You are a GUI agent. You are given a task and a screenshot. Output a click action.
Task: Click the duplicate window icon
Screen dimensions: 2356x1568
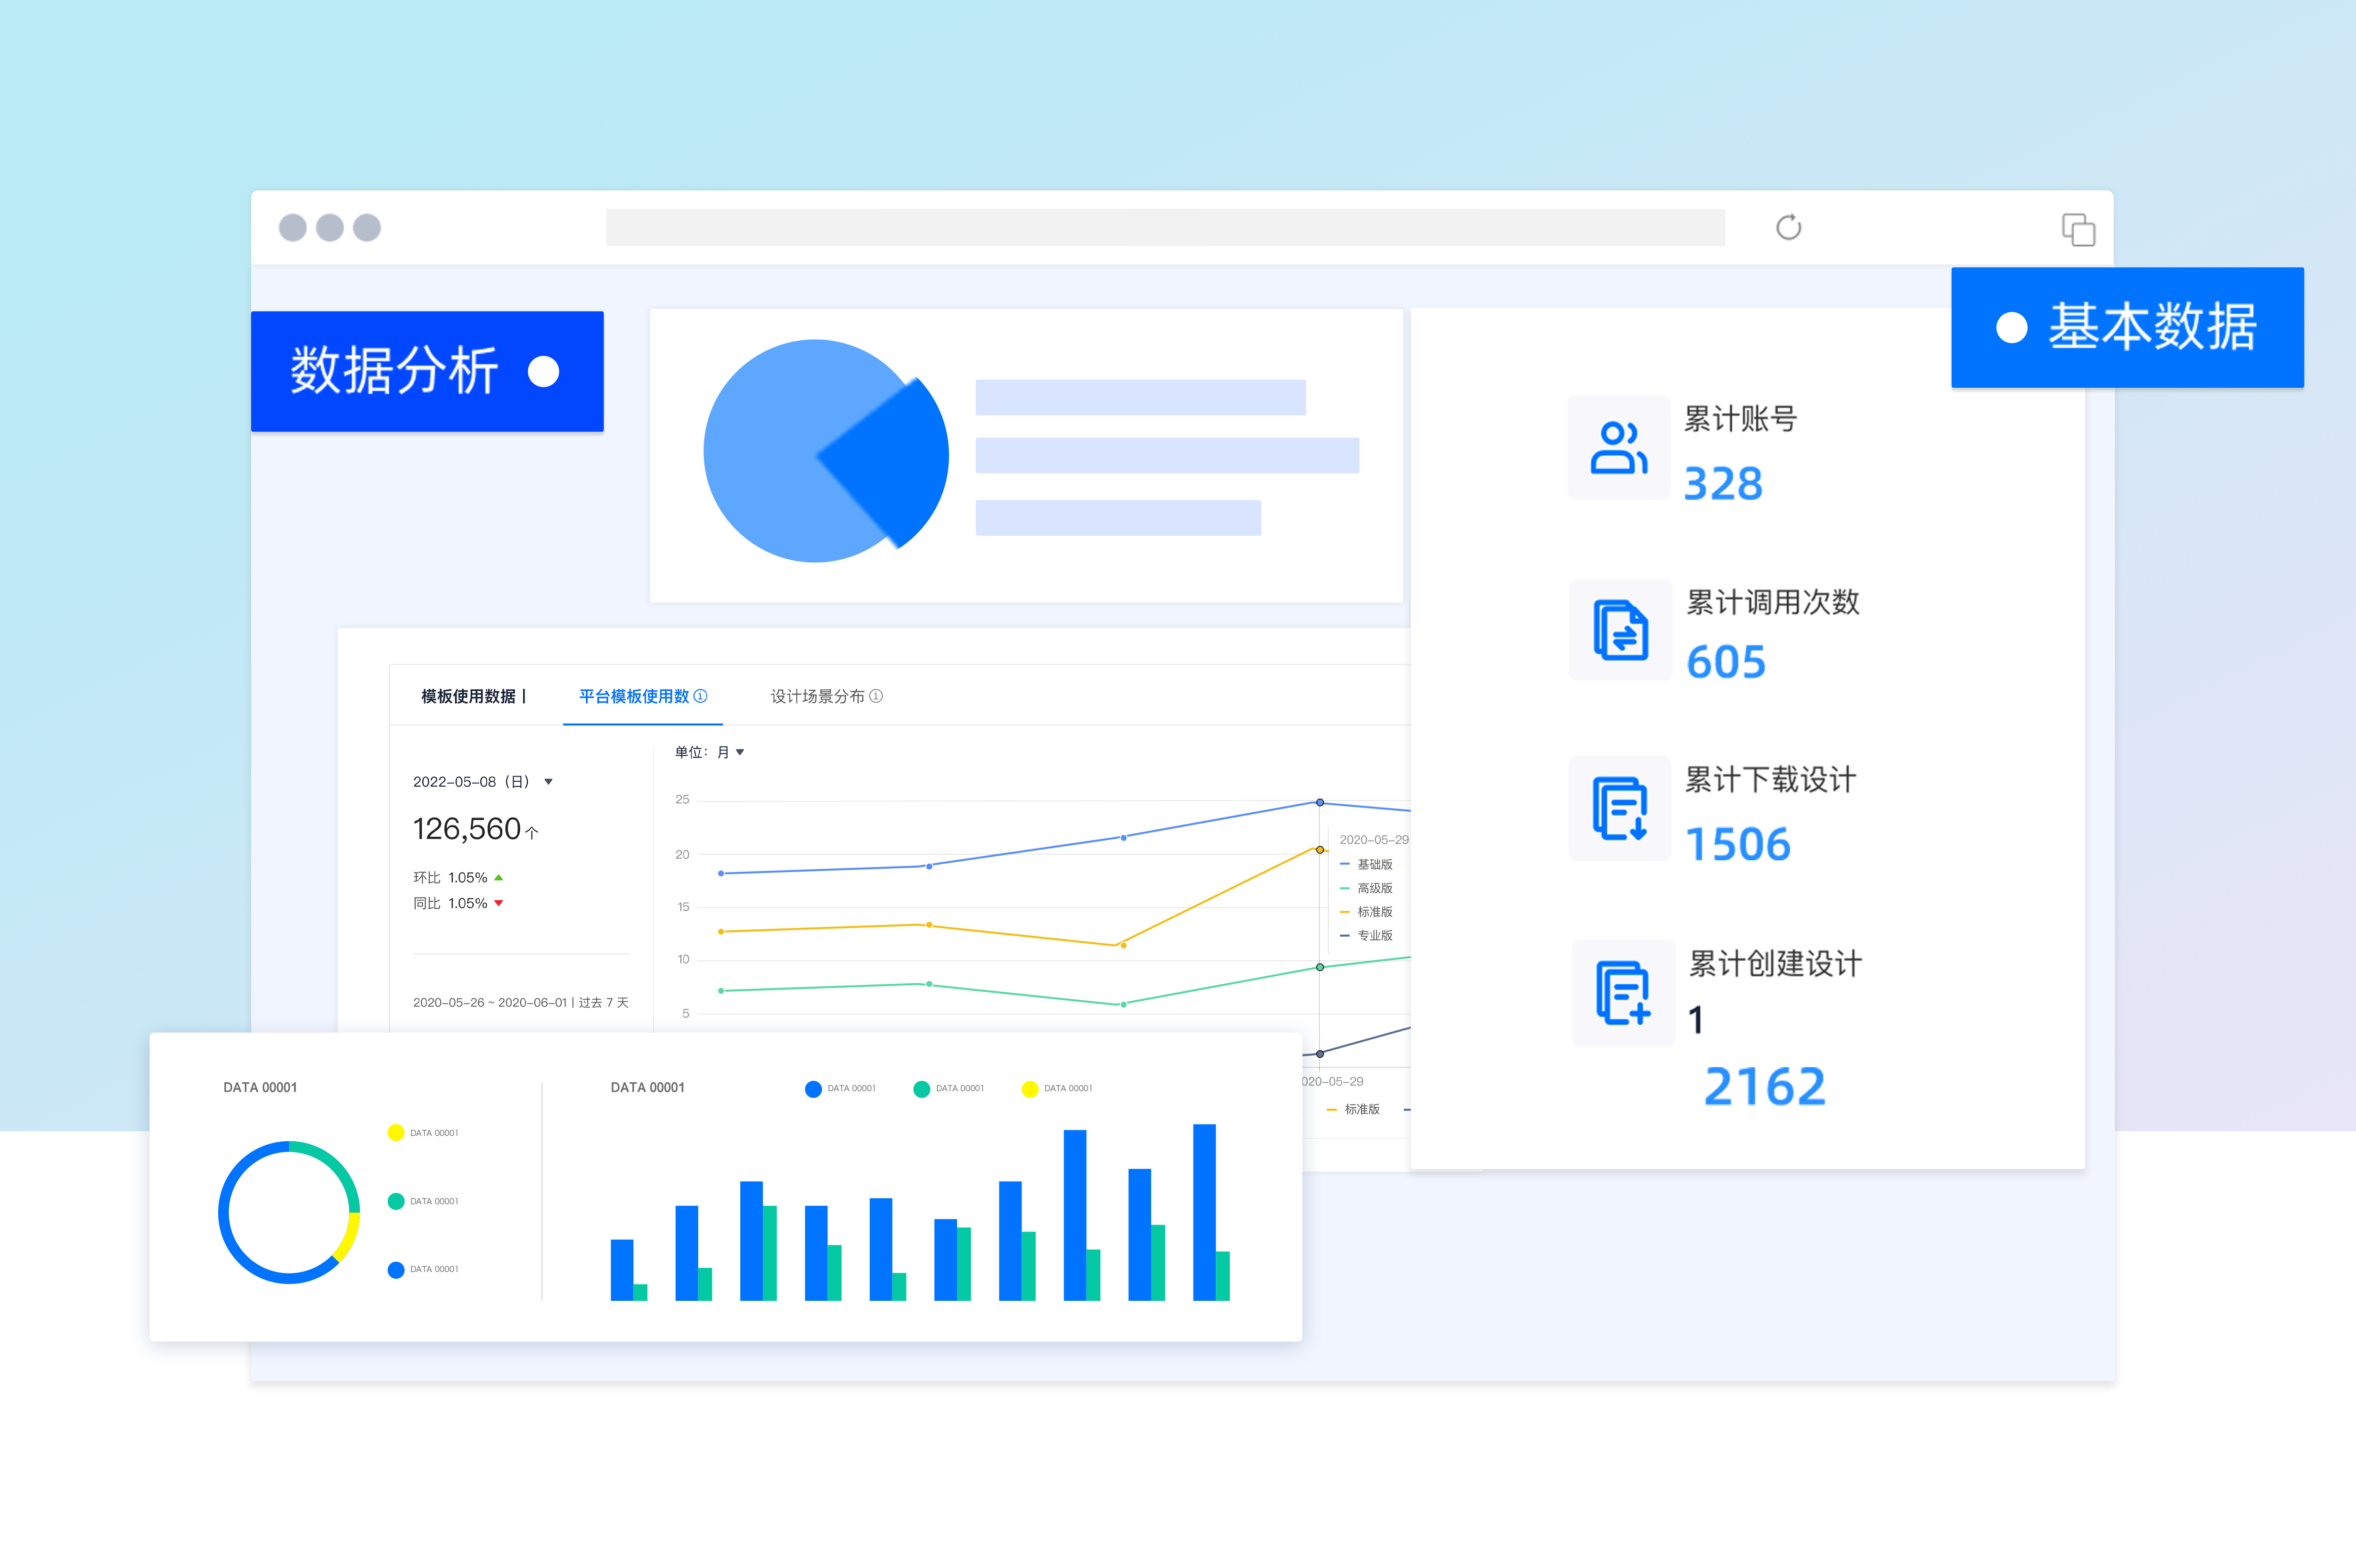(2078, 229)
